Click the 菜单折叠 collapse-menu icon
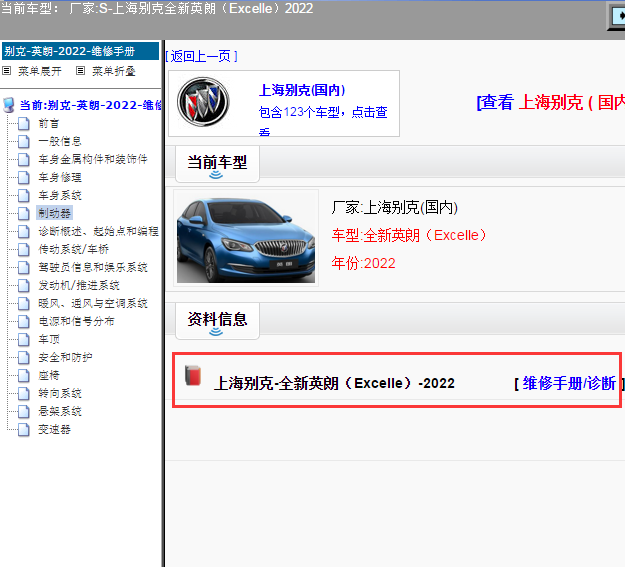This screenshot has width=625, height=567. pos(81,71)
